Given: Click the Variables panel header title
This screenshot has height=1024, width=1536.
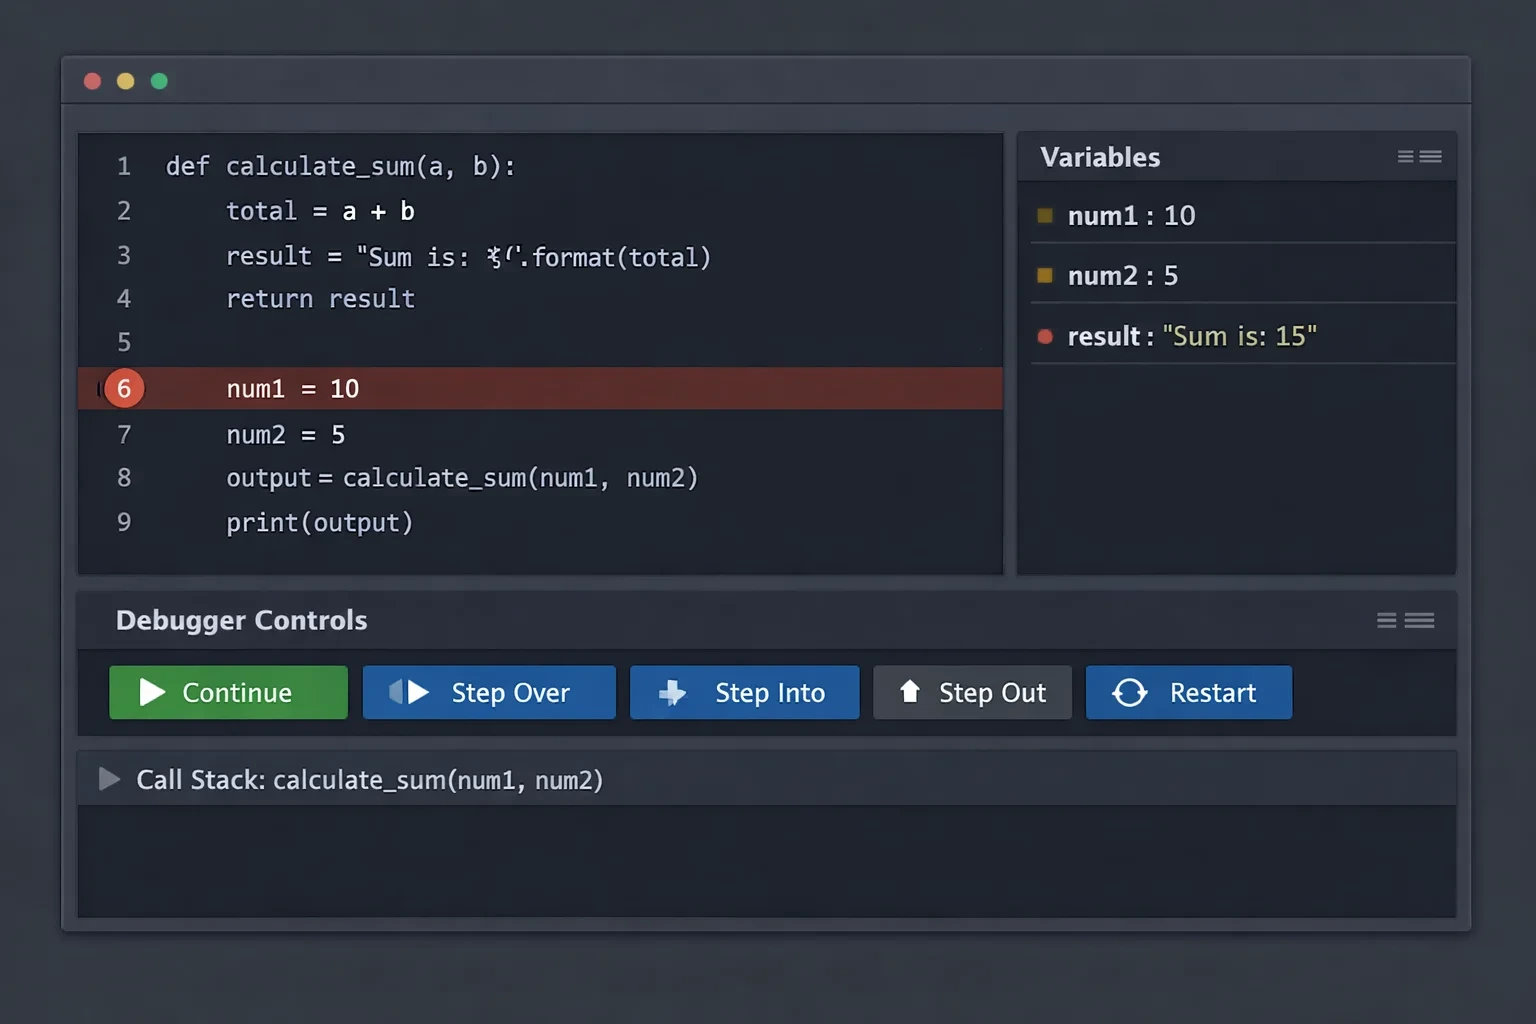Looking at the screenshot, I should (x=1100, y=157).
